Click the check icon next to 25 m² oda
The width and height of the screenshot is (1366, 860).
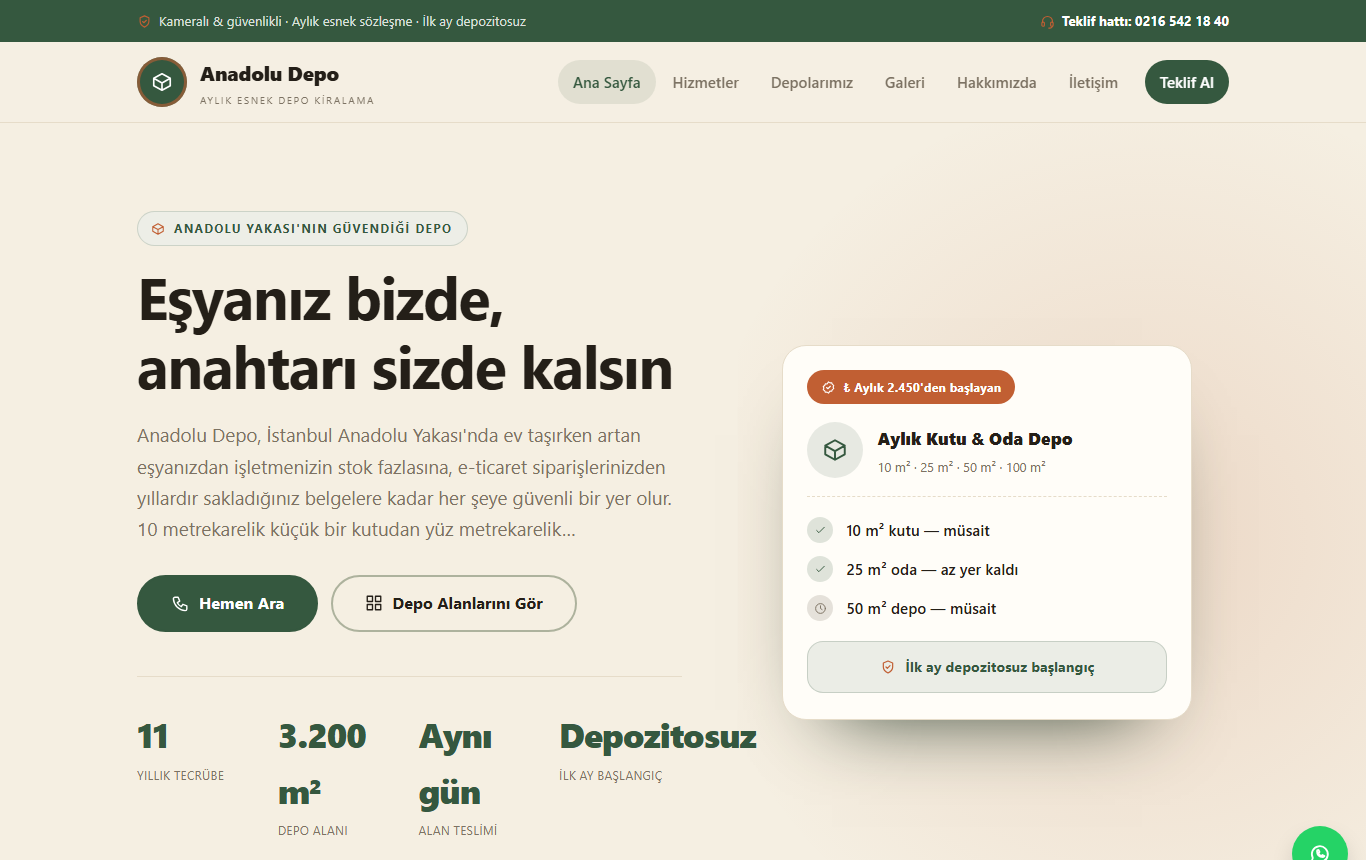tap(820, 569)
